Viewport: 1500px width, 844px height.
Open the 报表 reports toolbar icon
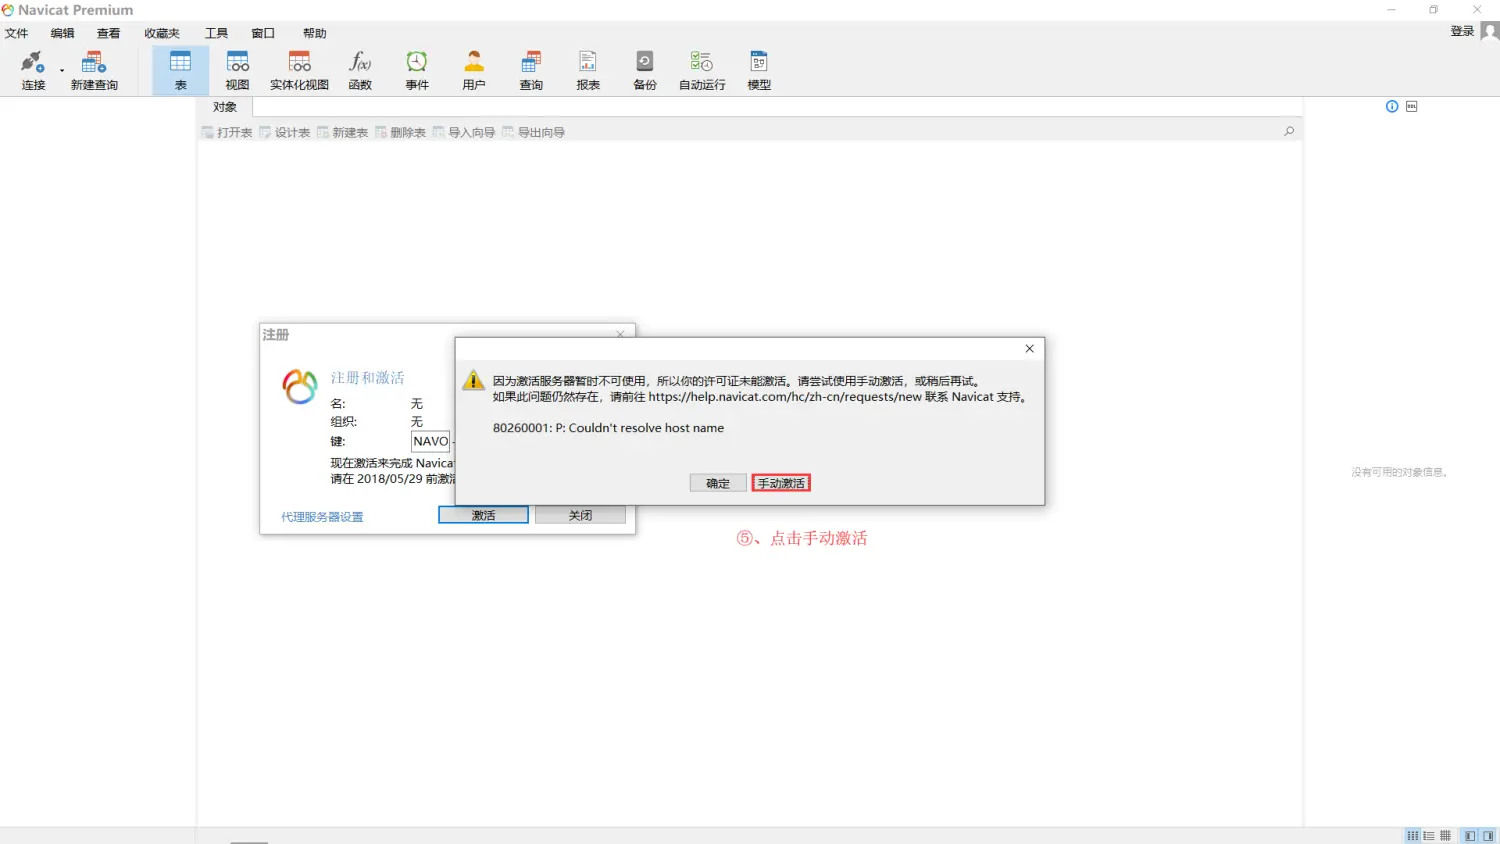click(588, 70)
